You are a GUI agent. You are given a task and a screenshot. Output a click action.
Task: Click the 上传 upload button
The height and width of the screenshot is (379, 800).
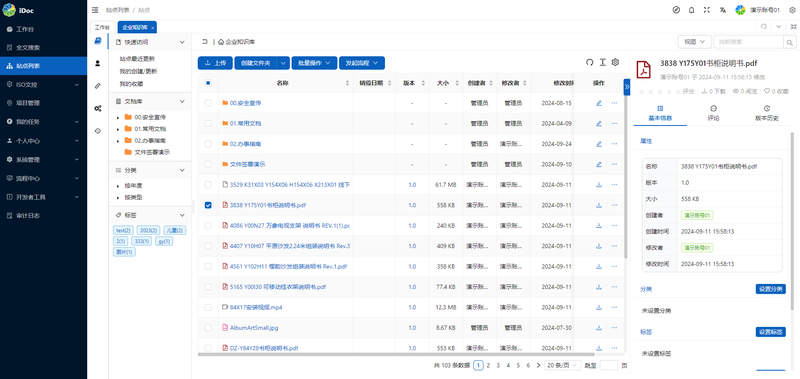[x=215, y=63]
